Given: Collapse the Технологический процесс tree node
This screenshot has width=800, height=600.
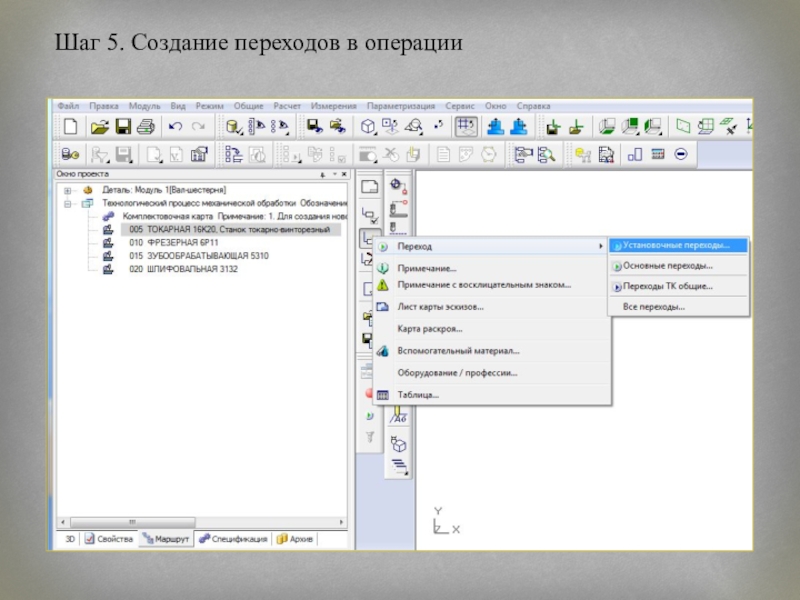Looking at the screenshot, I should point(67,202).
